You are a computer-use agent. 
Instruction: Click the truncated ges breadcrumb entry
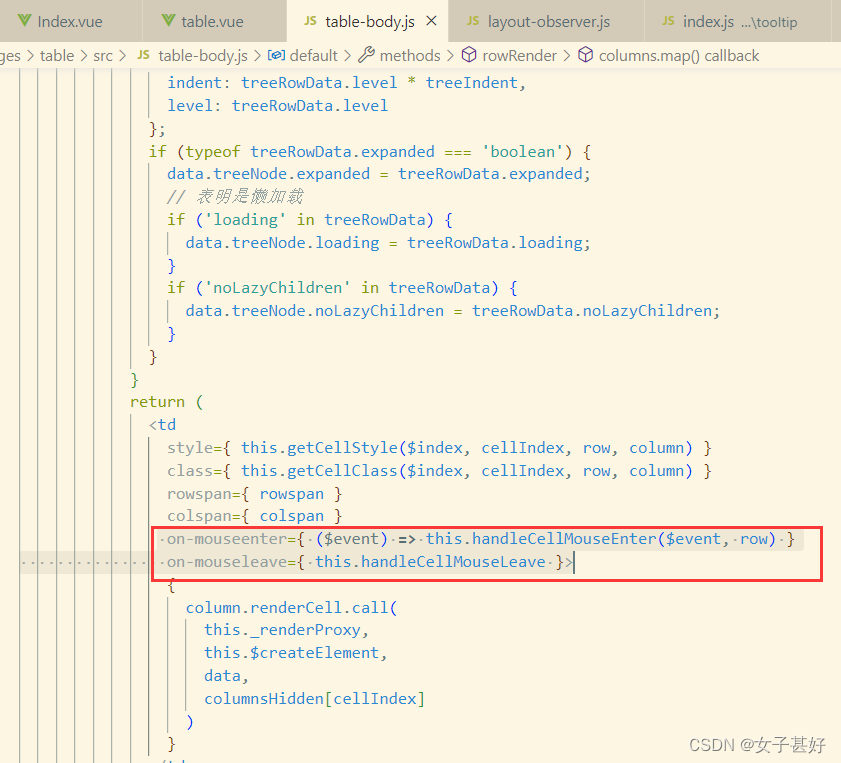click(9, 56)
